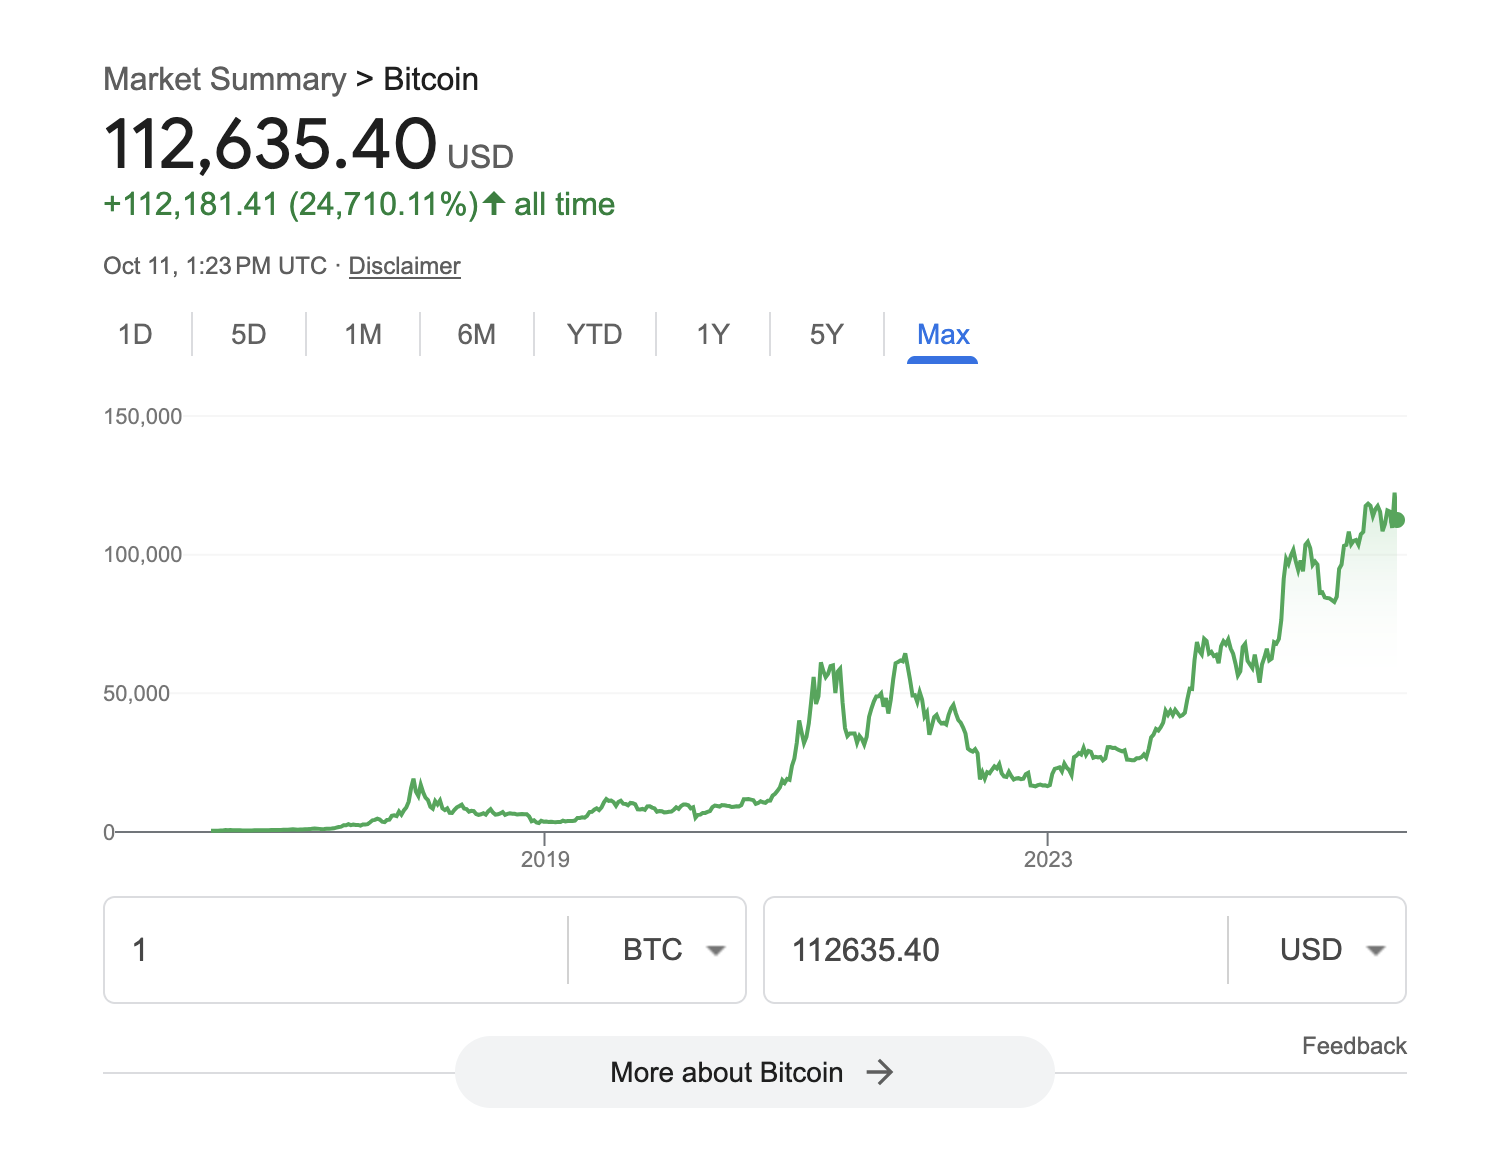
Task: Expand the BTC currency dropdown
Action: pos(672,950)
